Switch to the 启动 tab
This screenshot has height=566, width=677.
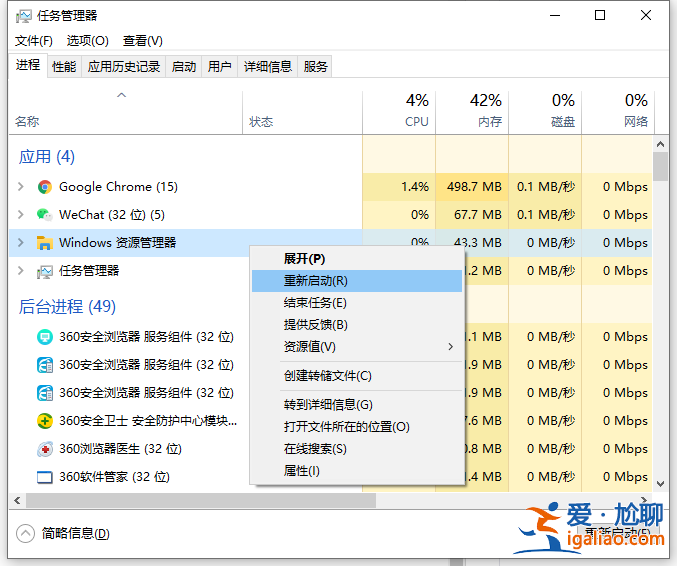click(184, 66)
